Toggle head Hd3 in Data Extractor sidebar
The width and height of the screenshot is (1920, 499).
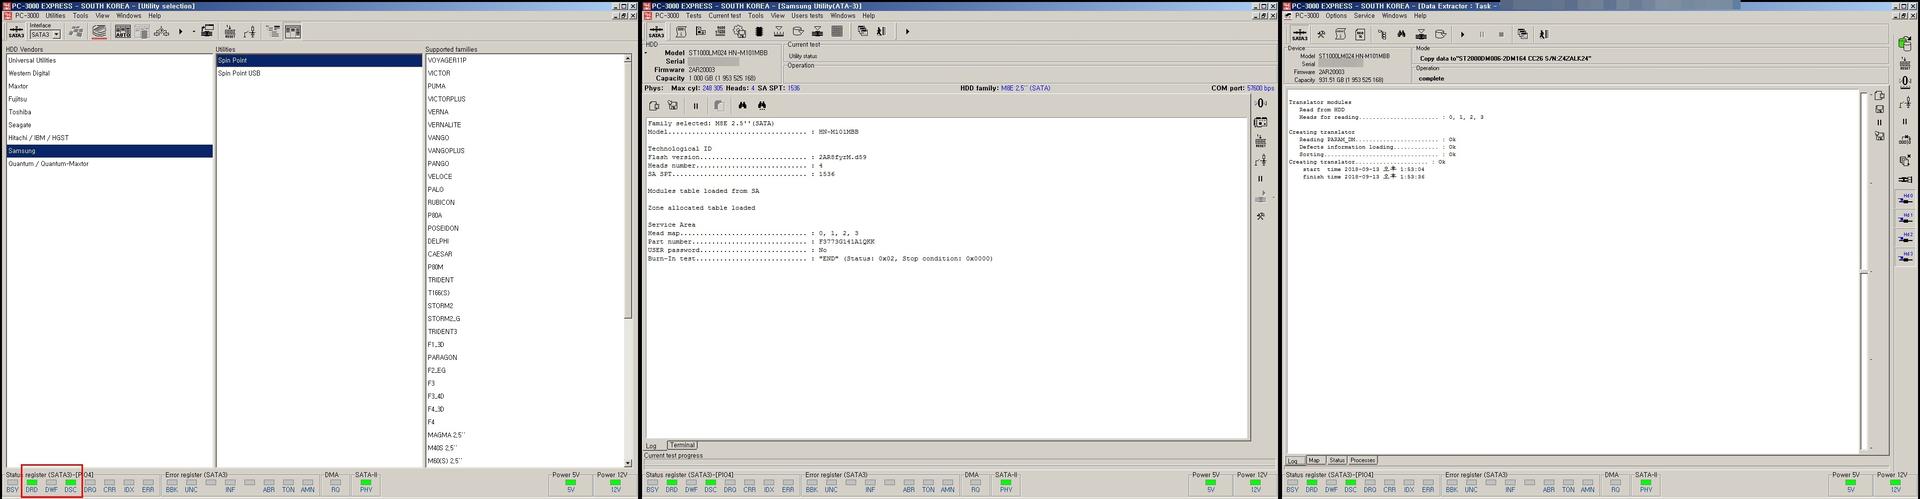tap(1906, 256)
